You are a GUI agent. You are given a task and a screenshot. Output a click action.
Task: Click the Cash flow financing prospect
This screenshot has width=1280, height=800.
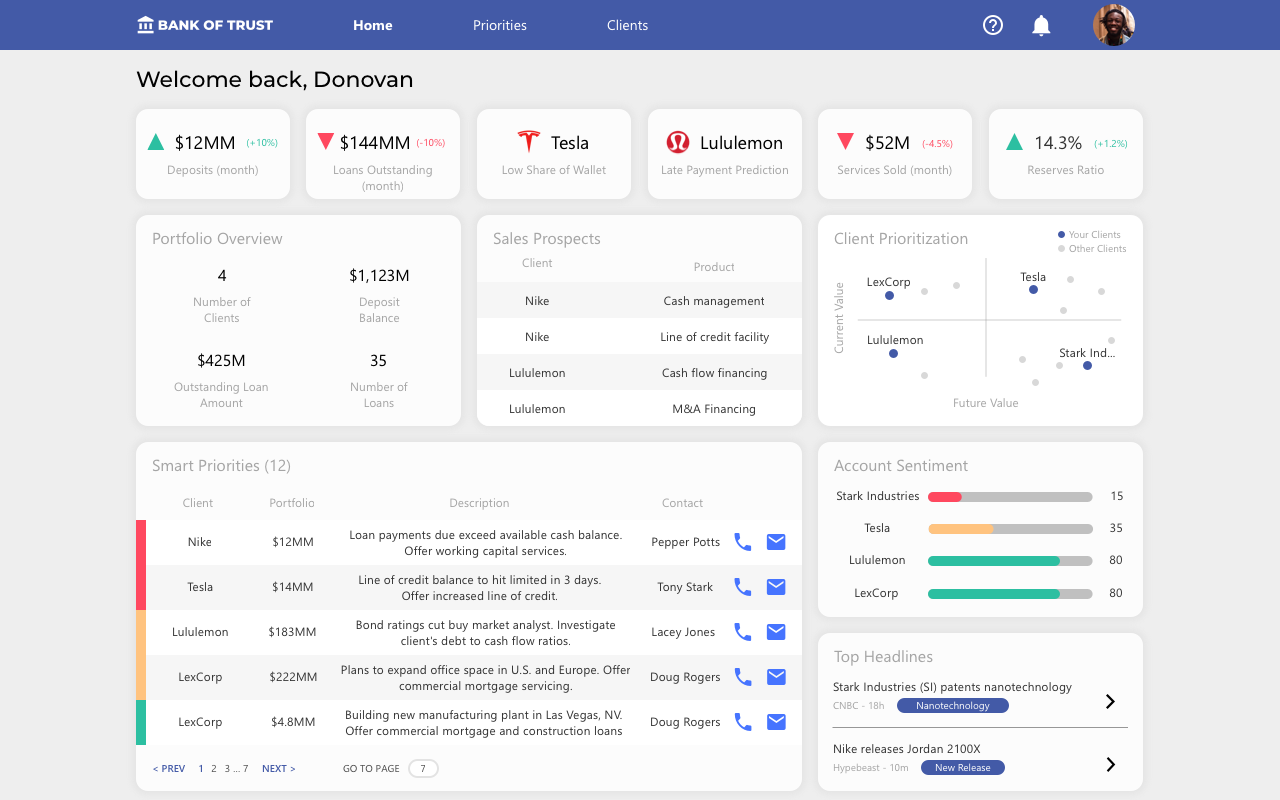tap(639, 373)
